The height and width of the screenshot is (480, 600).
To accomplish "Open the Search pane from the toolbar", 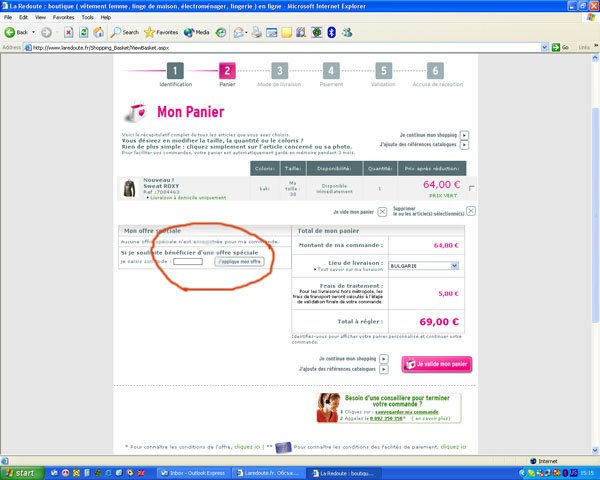I will pos(124,32).
